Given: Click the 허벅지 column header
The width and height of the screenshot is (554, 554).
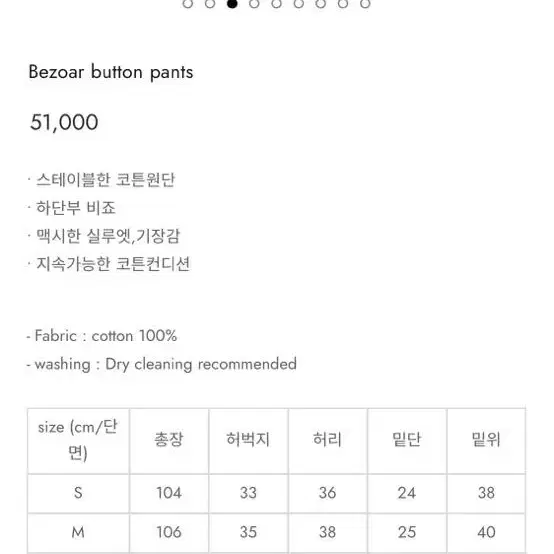Looking at the screenshot, I should coord(248,441).
